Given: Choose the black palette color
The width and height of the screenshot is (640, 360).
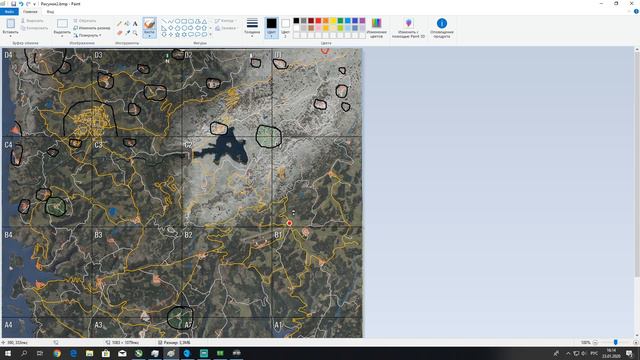Looking at the screenshot, I should [296, 20].
